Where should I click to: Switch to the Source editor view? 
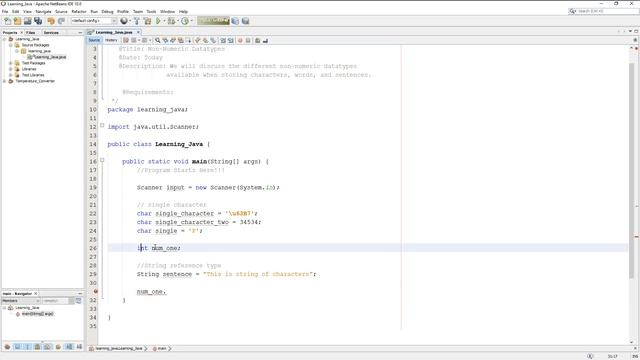pos(94,40)
